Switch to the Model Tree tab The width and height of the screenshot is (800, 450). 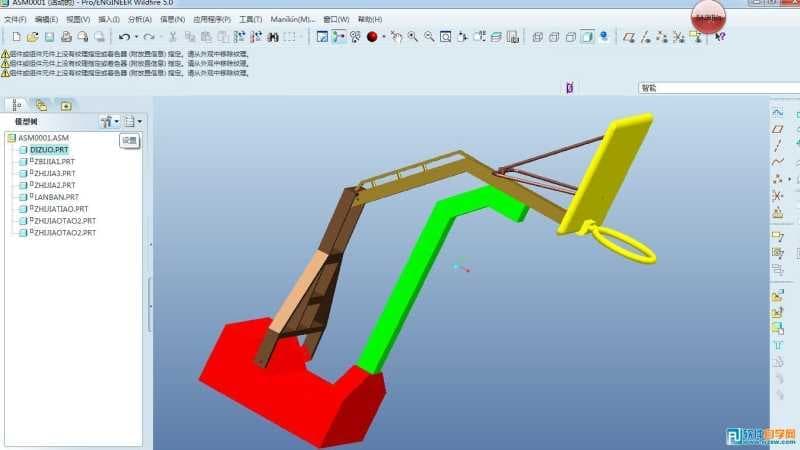(x=17, y=105)
